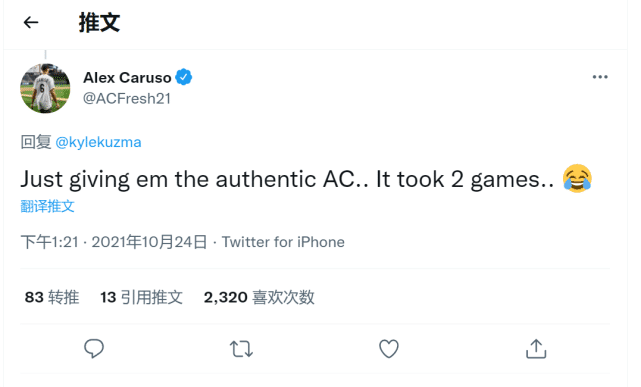Click the tweet text about authentic AC

287,179
